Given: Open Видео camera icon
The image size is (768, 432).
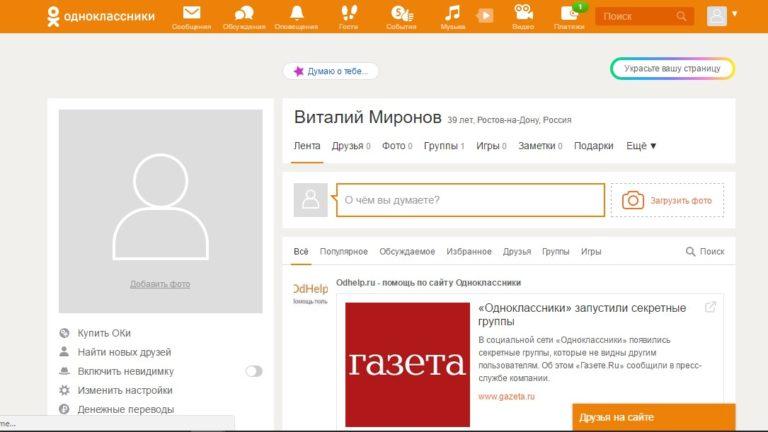Looking at the screenshot, I should pyautogui.click(x=523, y=15).
